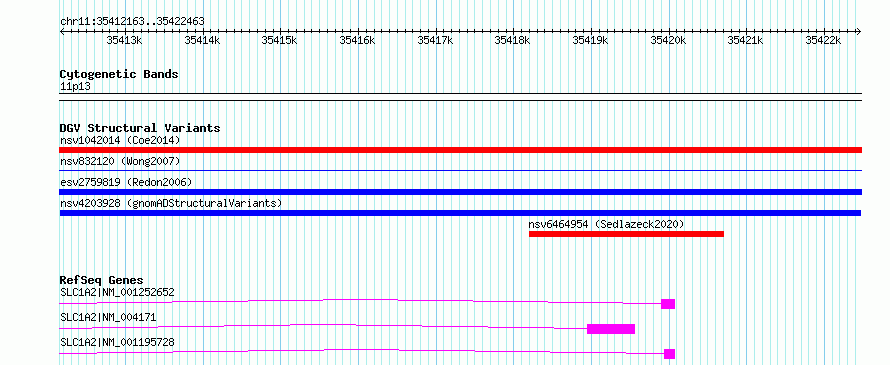890x365 pixels.
Task: Click the right arrowhead of the ruler
Action: click(x=859, y=32)
